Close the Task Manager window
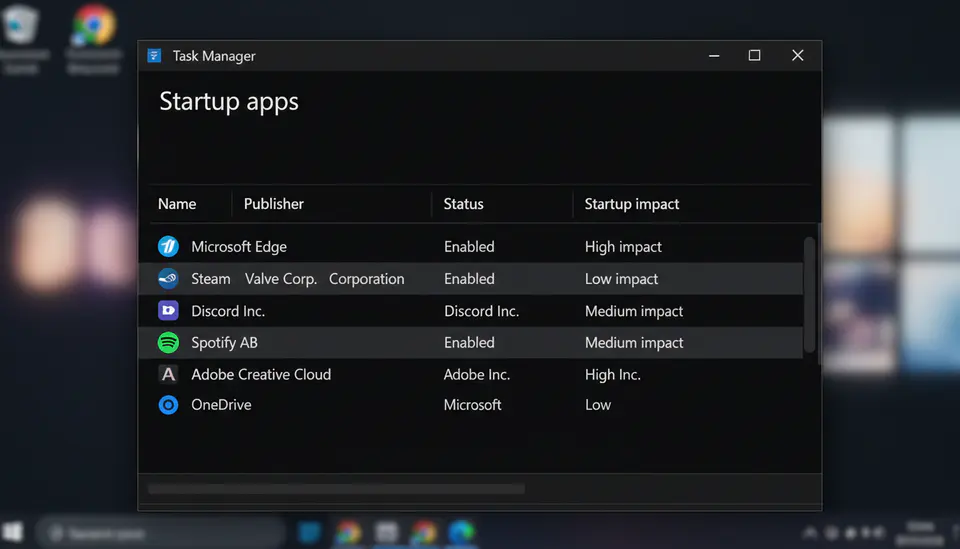Screen dimensions: 960x549 point(797,56)
